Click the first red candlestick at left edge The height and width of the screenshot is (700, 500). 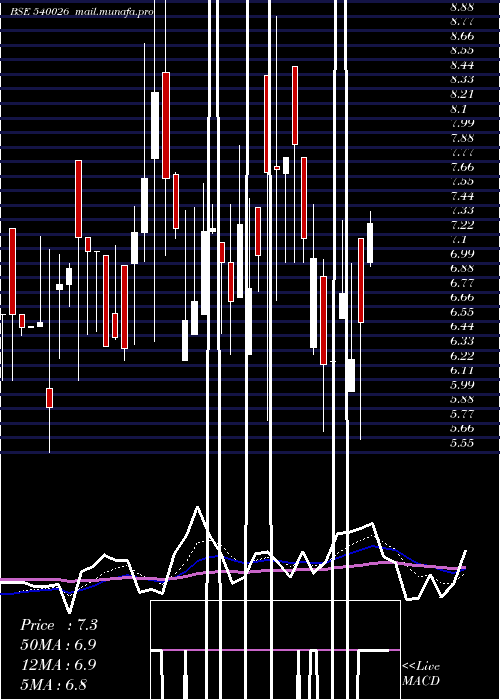coord(12,271)
